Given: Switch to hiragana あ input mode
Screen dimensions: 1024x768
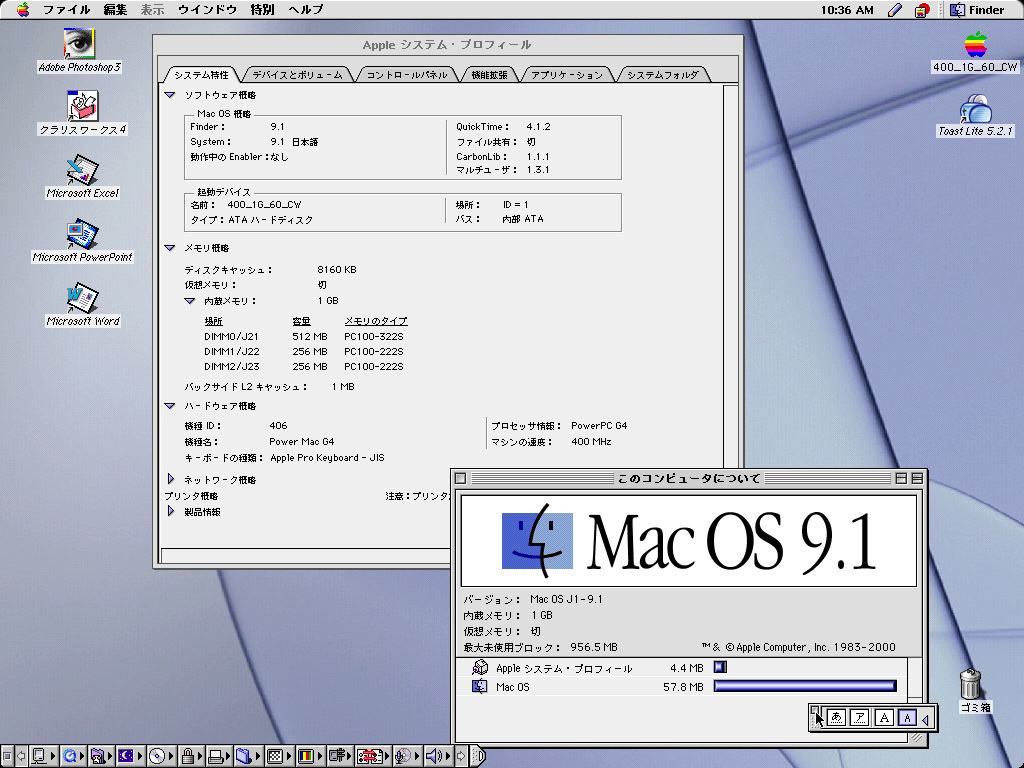Looking at the screenshot, I should click(837, 718).
